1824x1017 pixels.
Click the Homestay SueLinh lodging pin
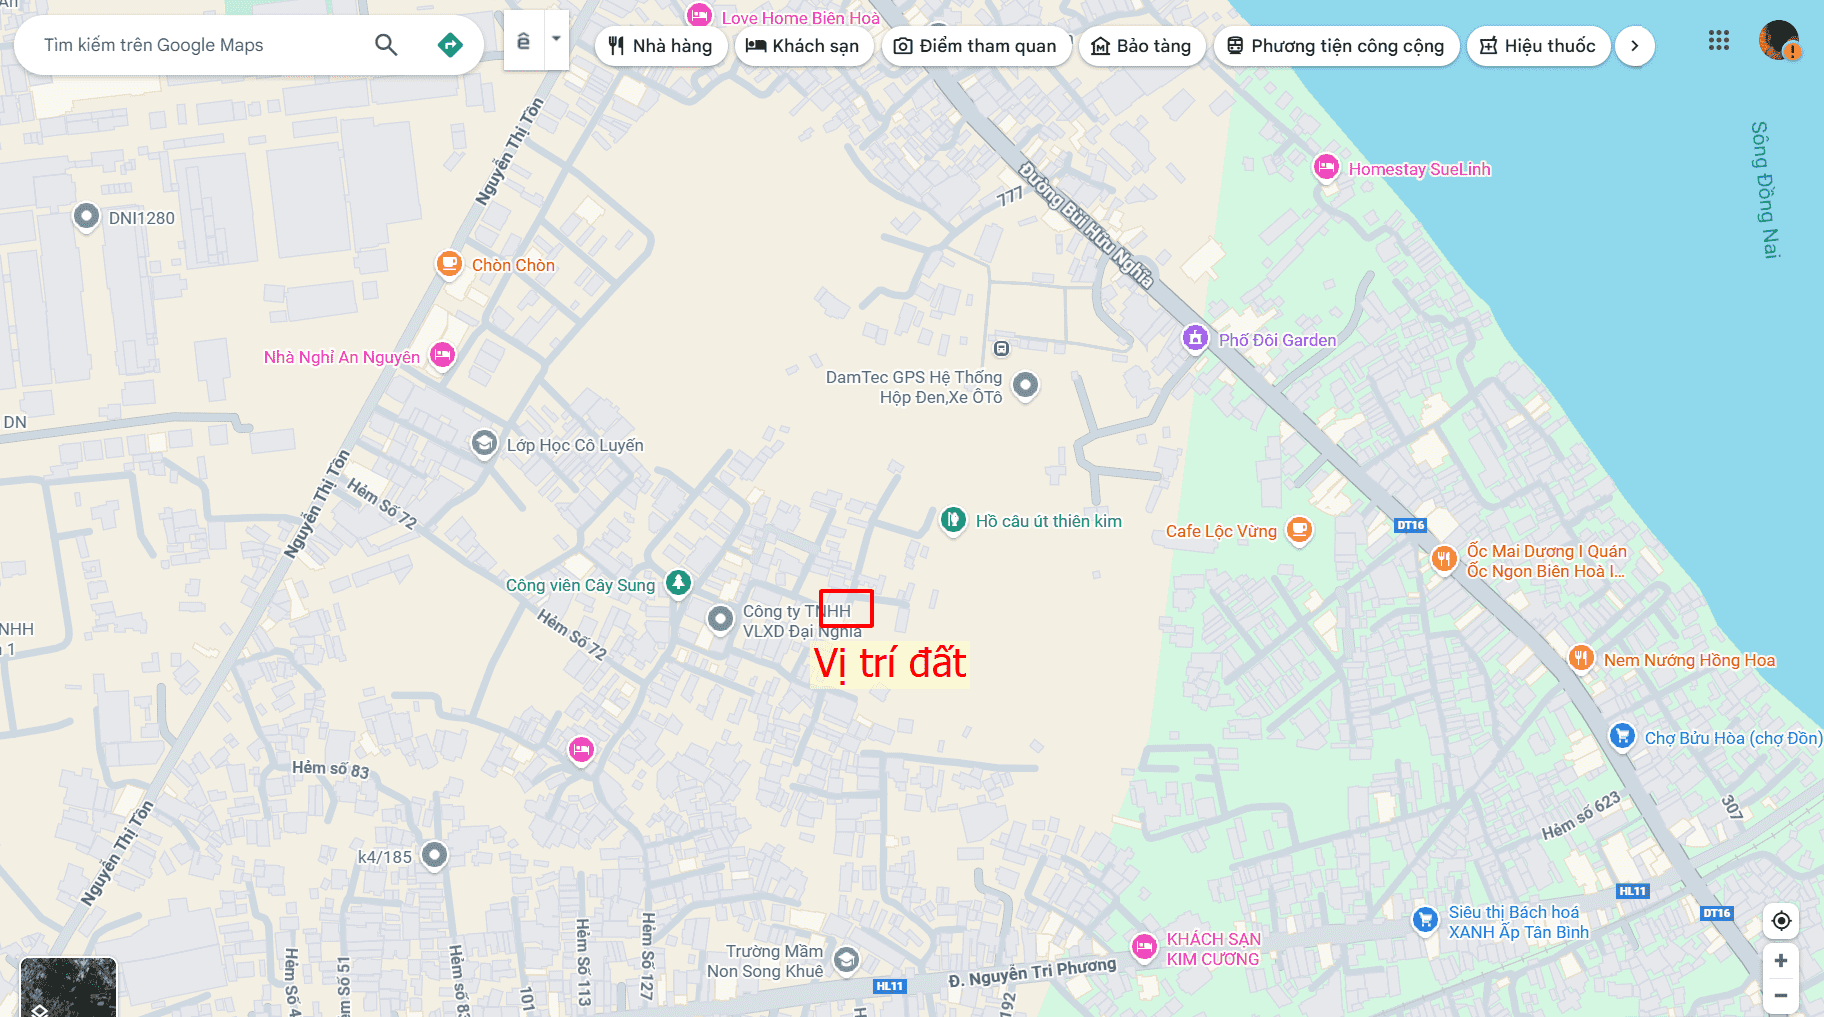tap(1326, 167)
